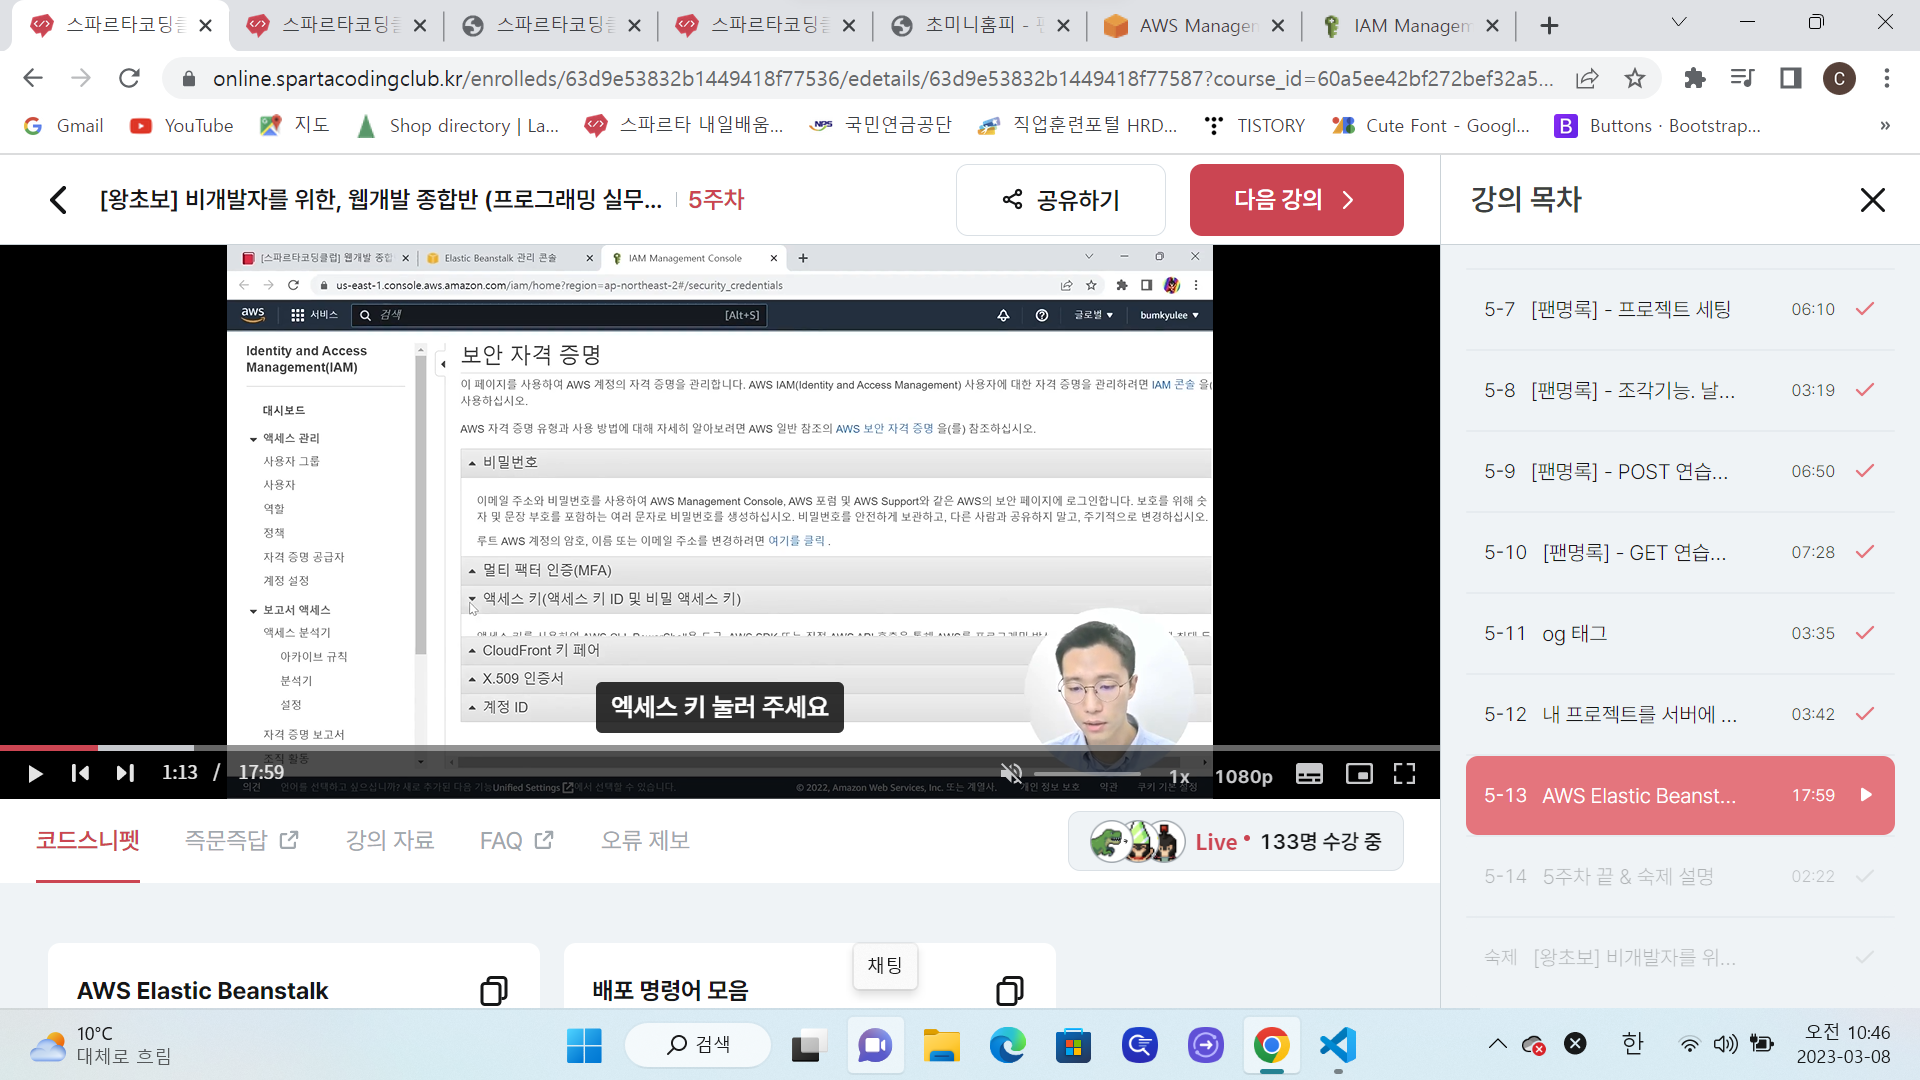Click the taskbar 검색 search box
This screenshot has width=1920, height=1080.
click(698, 1045)
